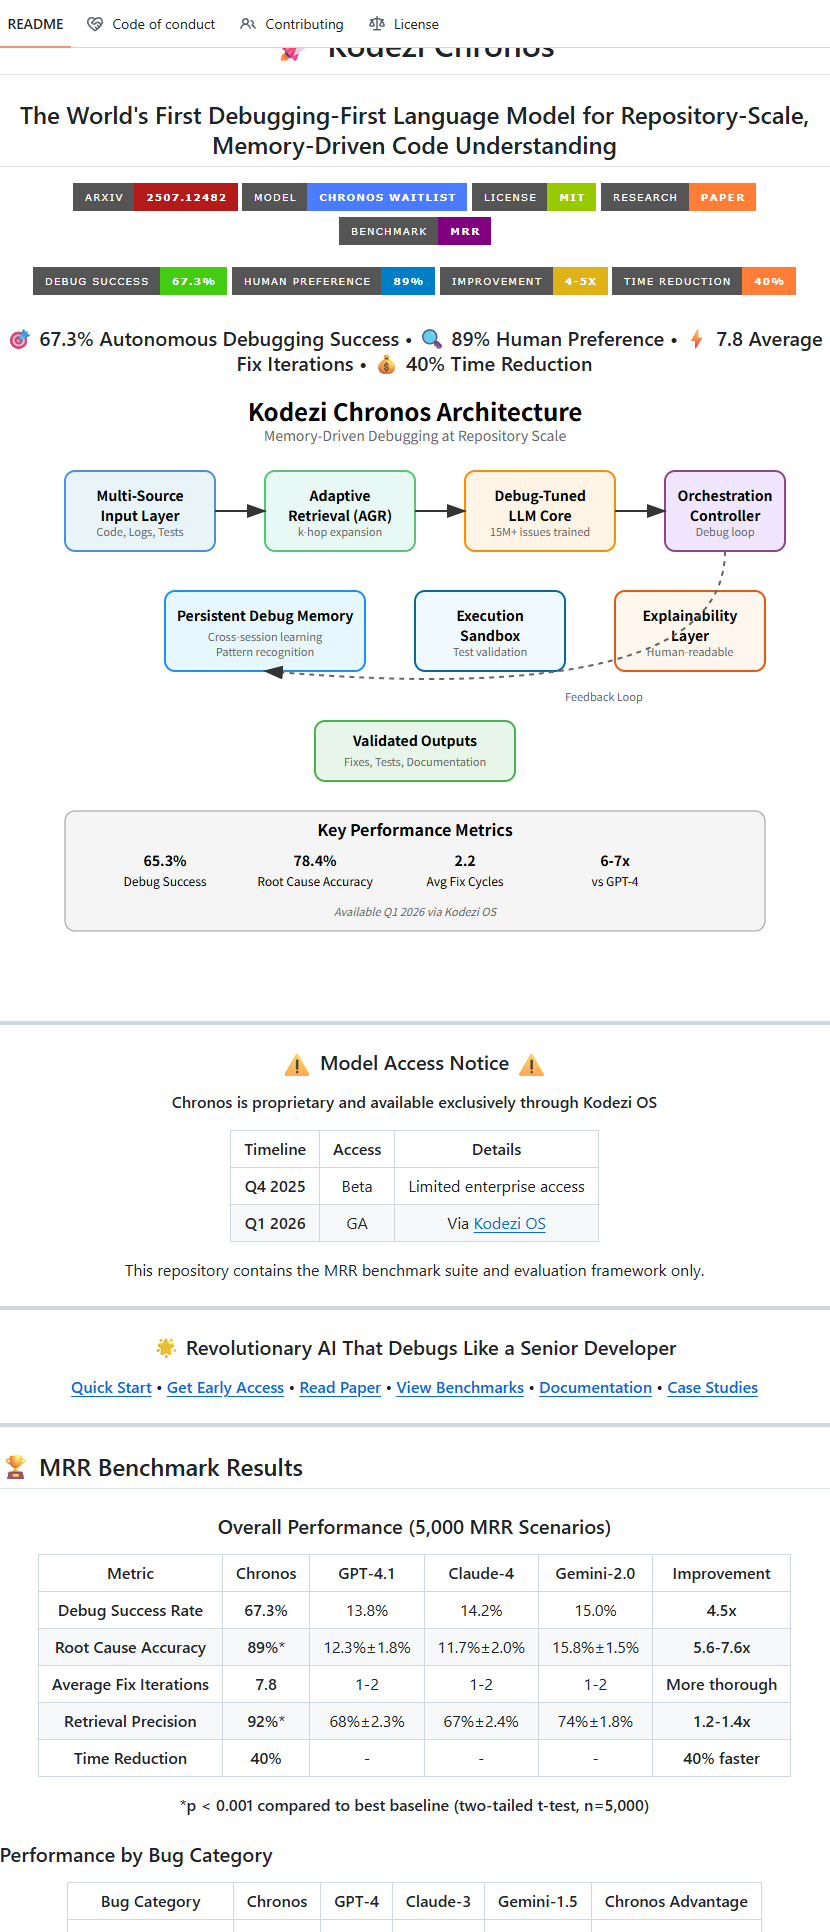Open the License MIT badge
The width and height of the screenshot is (830, 1932).
(534, 197)
